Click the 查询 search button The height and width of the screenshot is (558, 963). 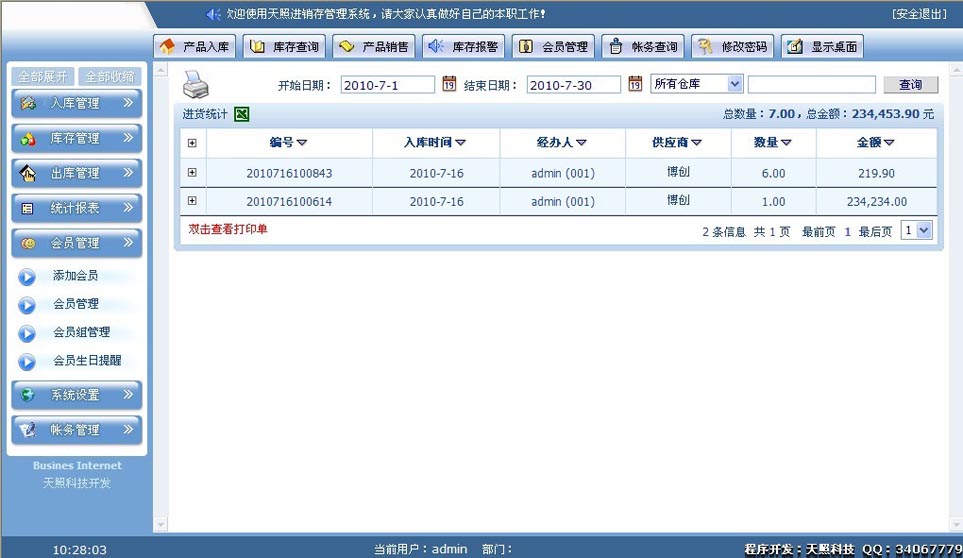click(911, 85)
